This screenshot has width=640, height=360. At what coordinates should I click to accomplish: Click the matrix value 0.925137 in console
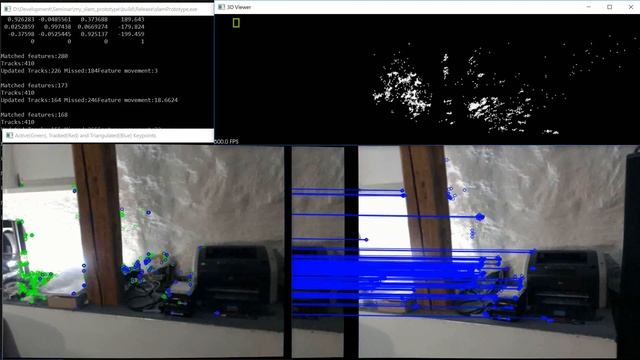[x=94, y=34]
